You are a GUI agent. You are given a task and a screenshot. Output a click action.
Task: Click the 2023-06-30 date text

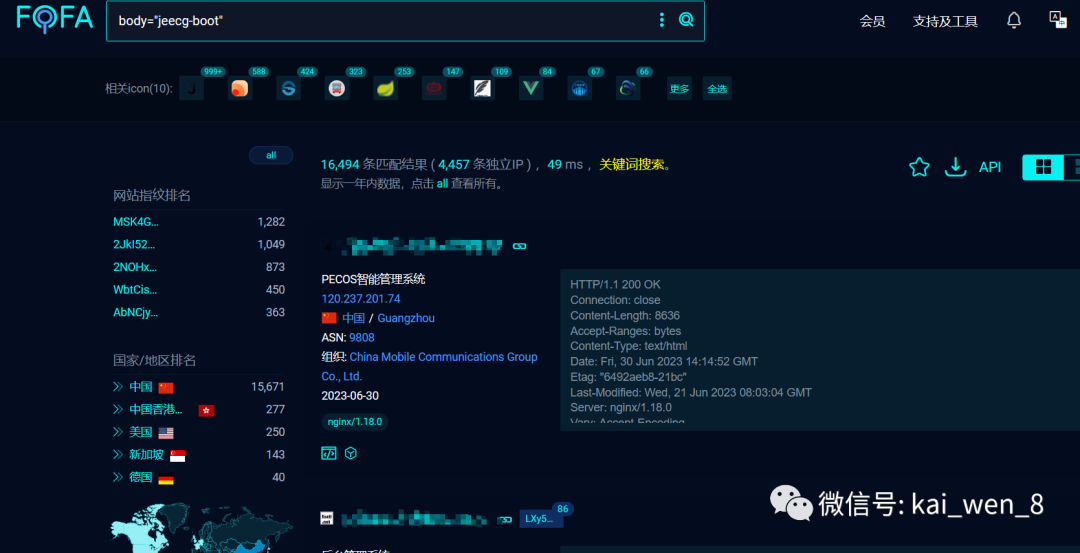350,396
